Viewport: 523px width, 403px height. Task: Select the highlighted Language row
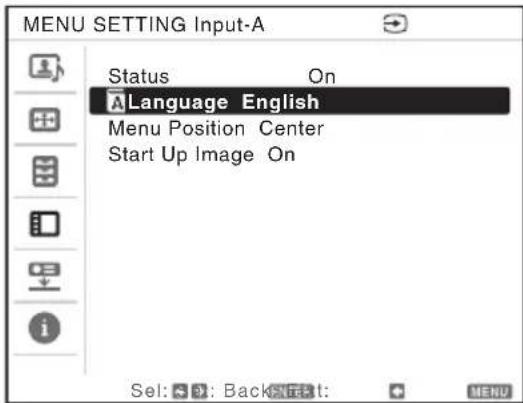click(x=300, y=101)
